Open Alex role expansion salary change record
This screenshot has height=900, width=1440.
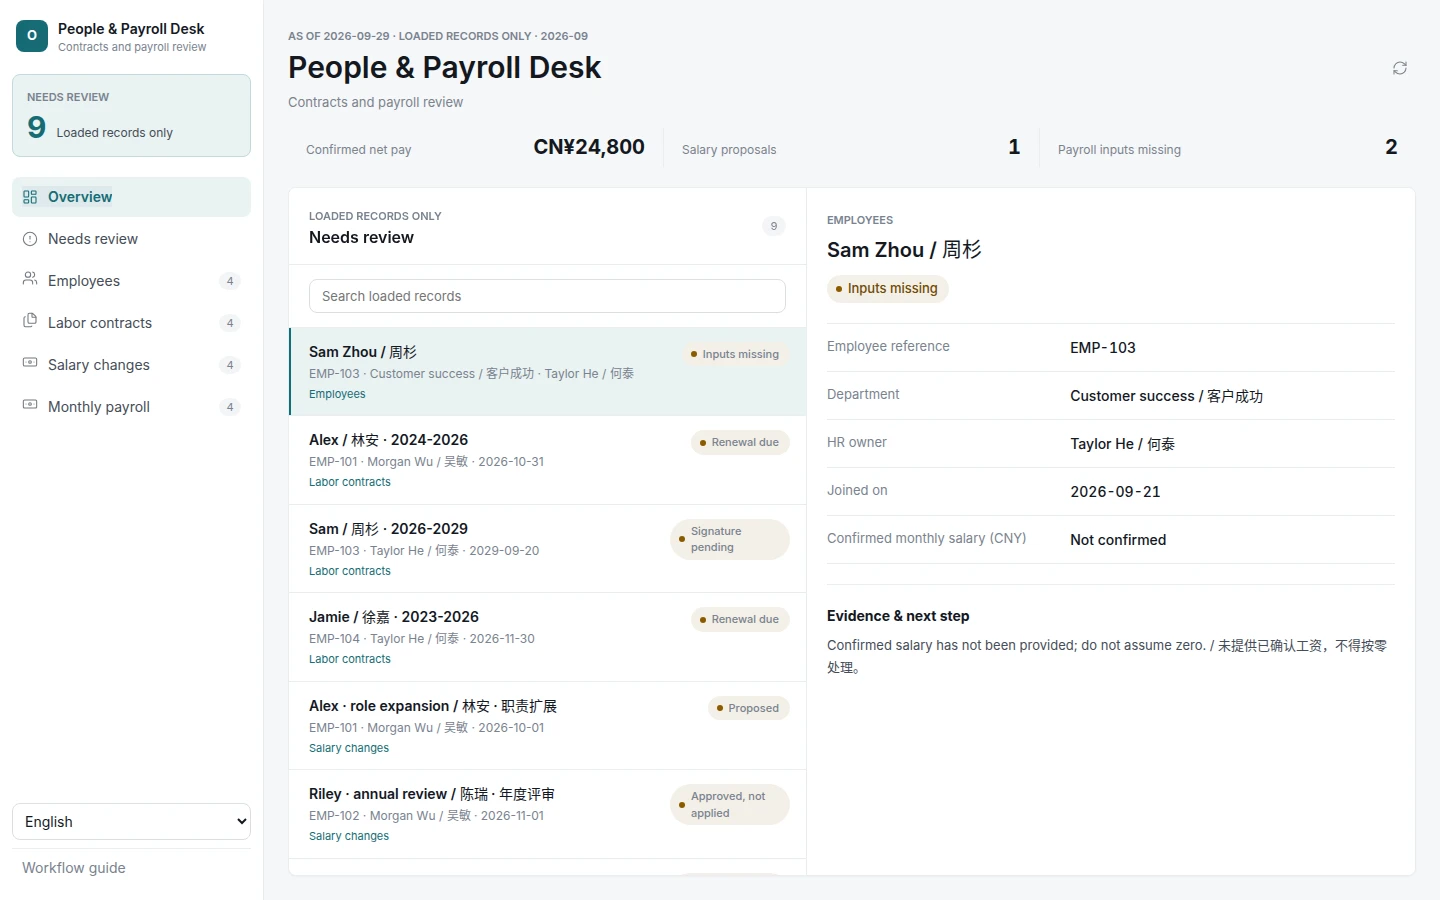click(547, 726)
